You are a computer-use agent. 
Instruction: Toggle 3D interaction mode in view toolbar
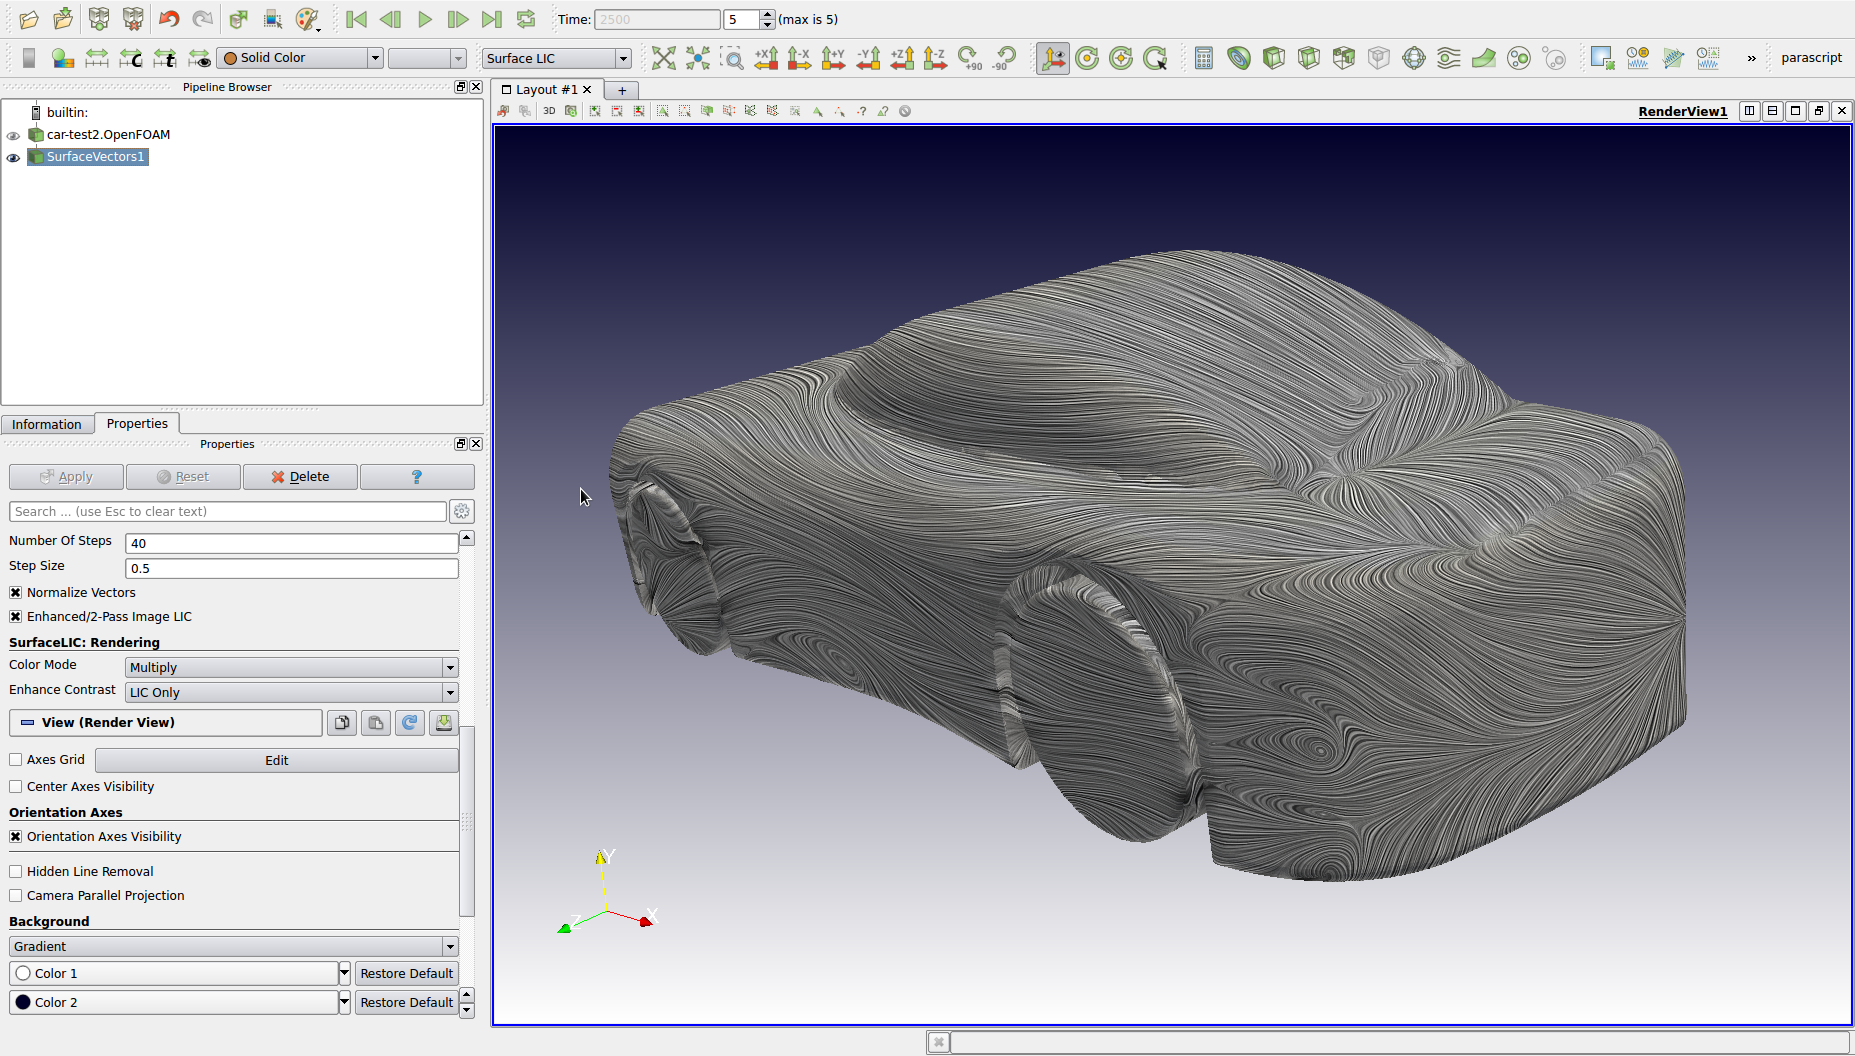coord(549,111)
